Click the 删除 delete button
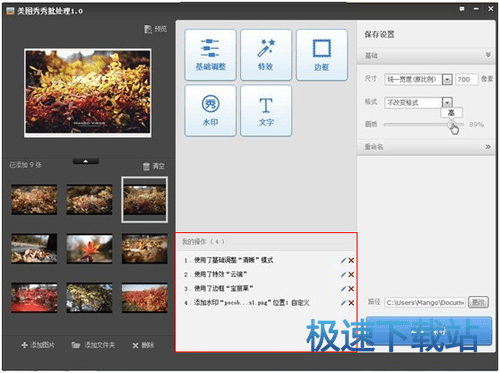This screenshot has height=373, width=500. (143, 345)
